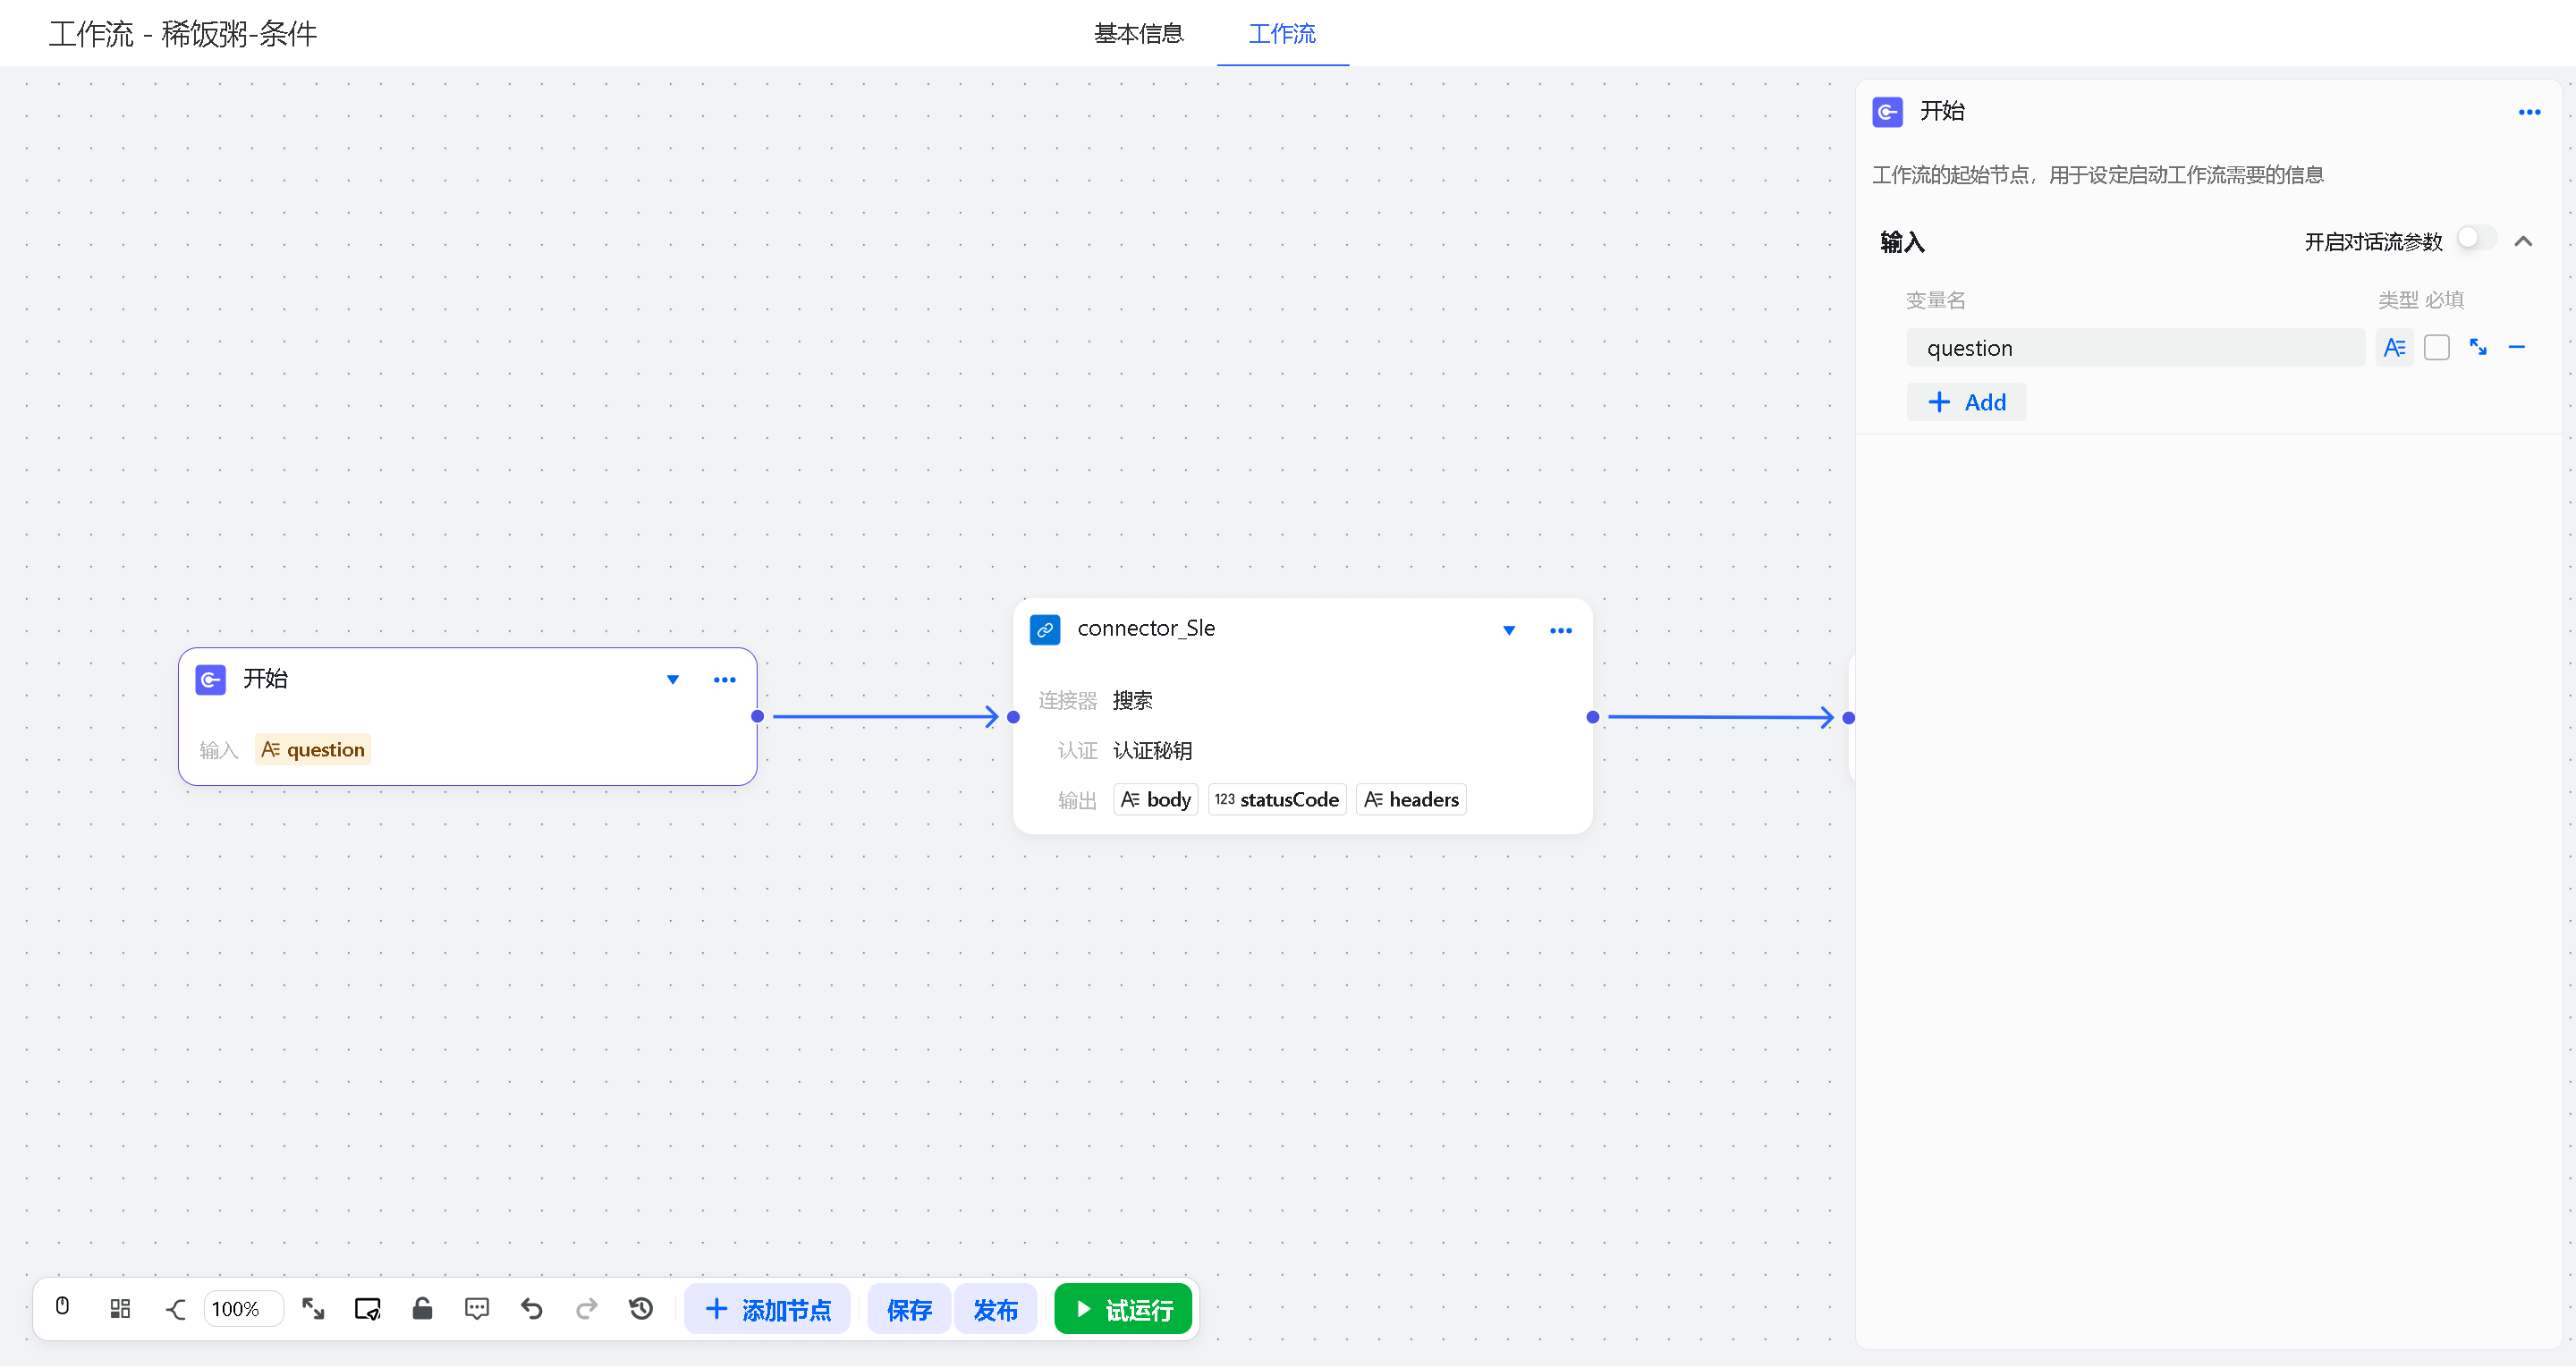The width and height of the screenshot is (2576, 1368).
Task: Collapse the 输入 section chevron
Action: coord(2523,241)
